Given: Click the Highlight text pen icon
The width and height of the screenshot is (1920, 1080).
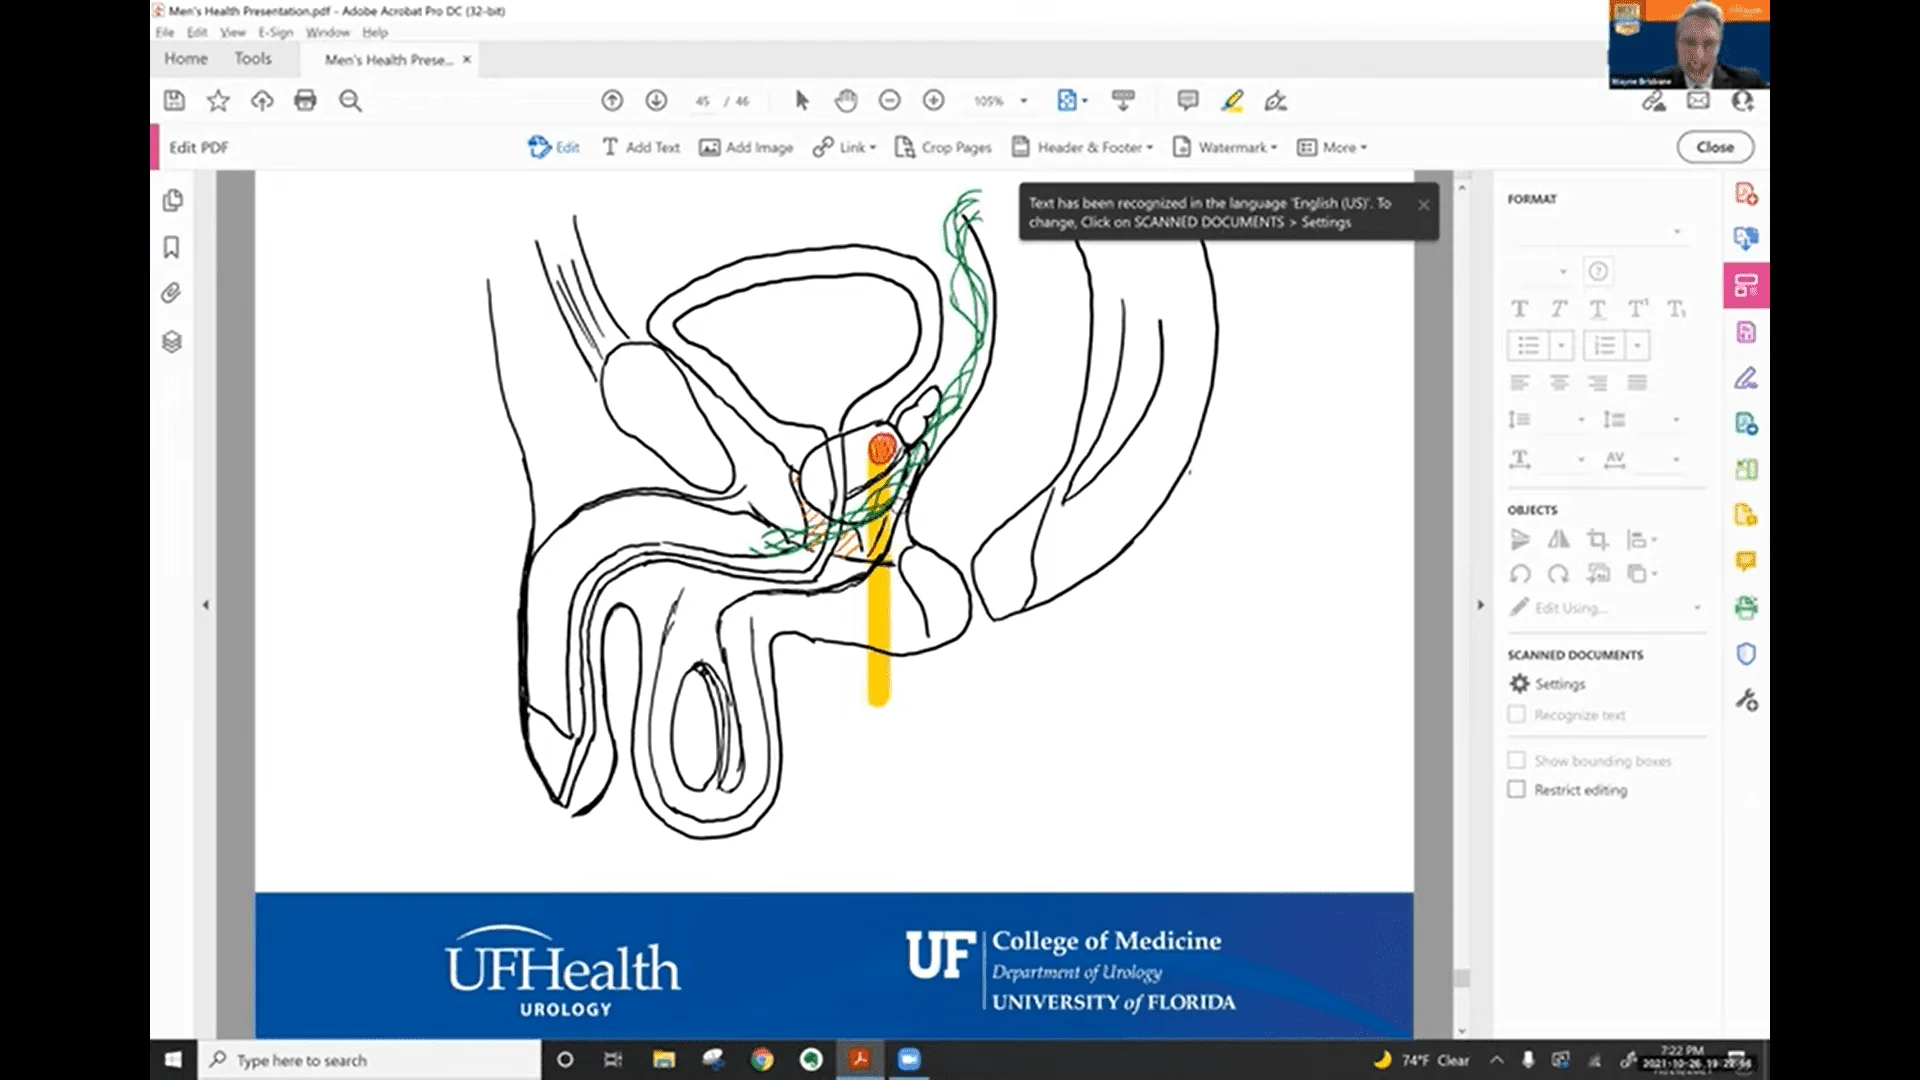Looking at the screenshot, I should coord(1232,100).
